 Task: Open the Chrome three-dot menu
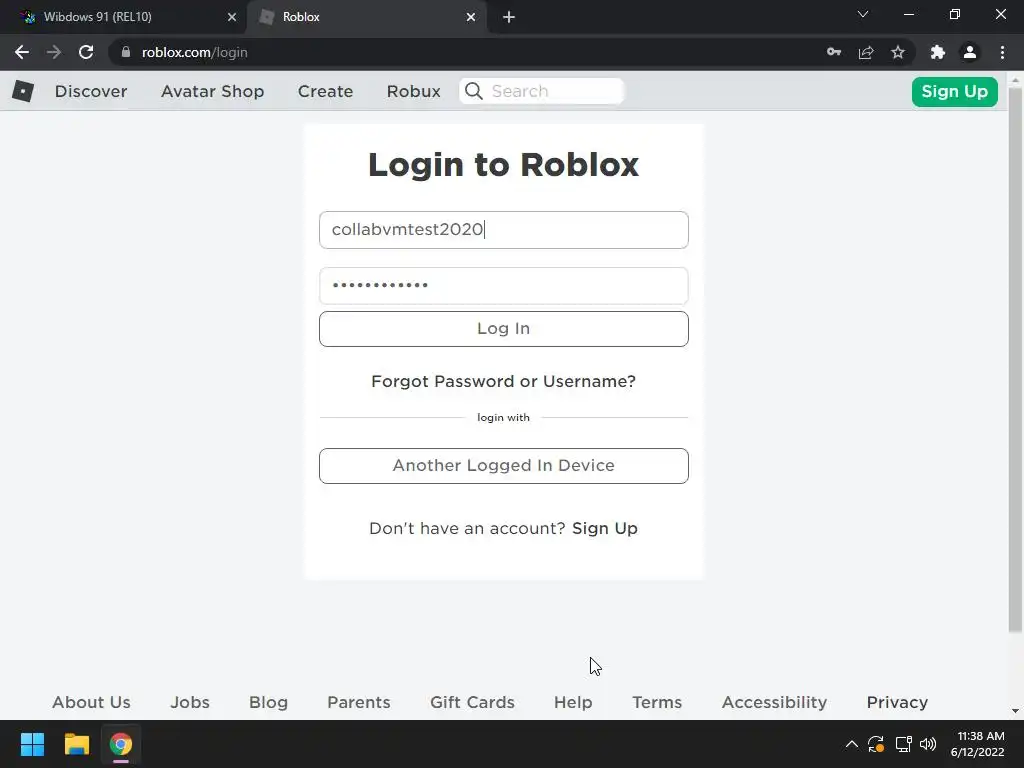point(1002,52)
